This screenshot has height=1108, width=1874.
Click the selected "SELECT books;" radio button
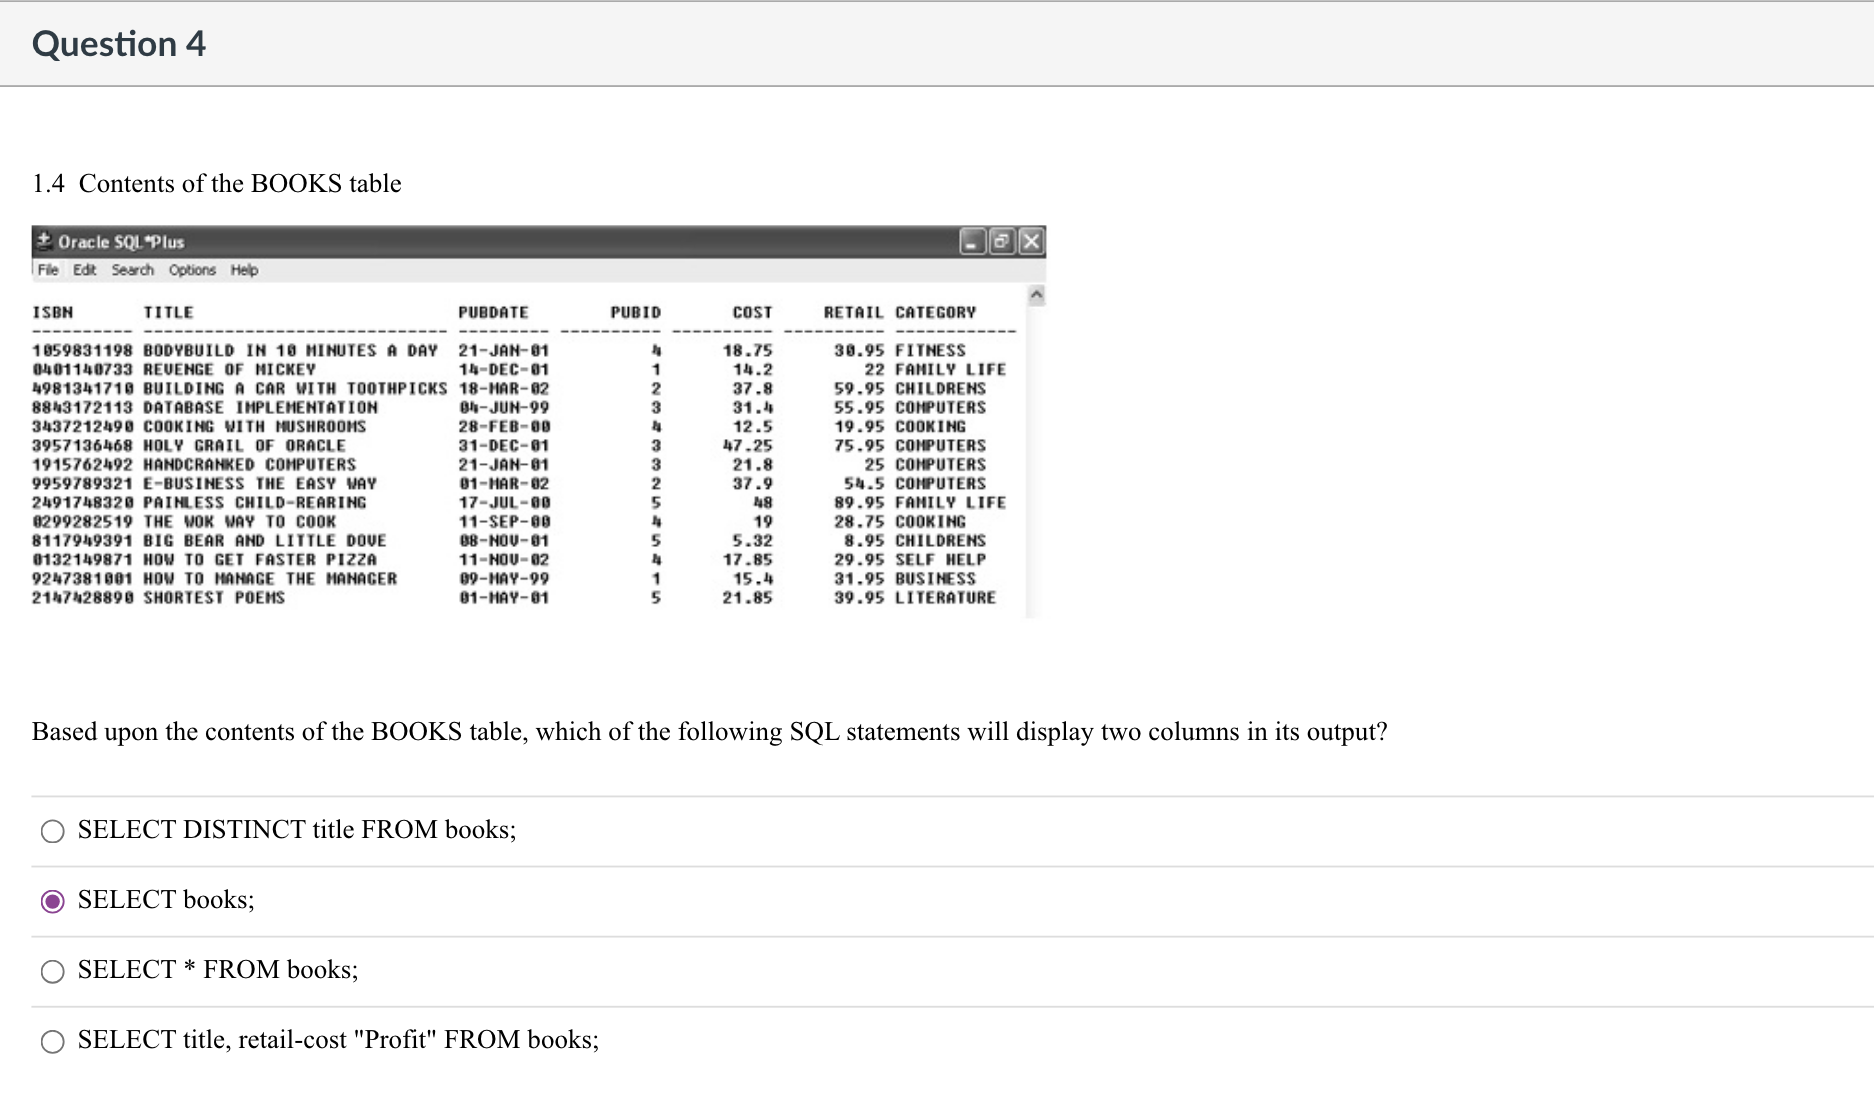tap(52, 901)
